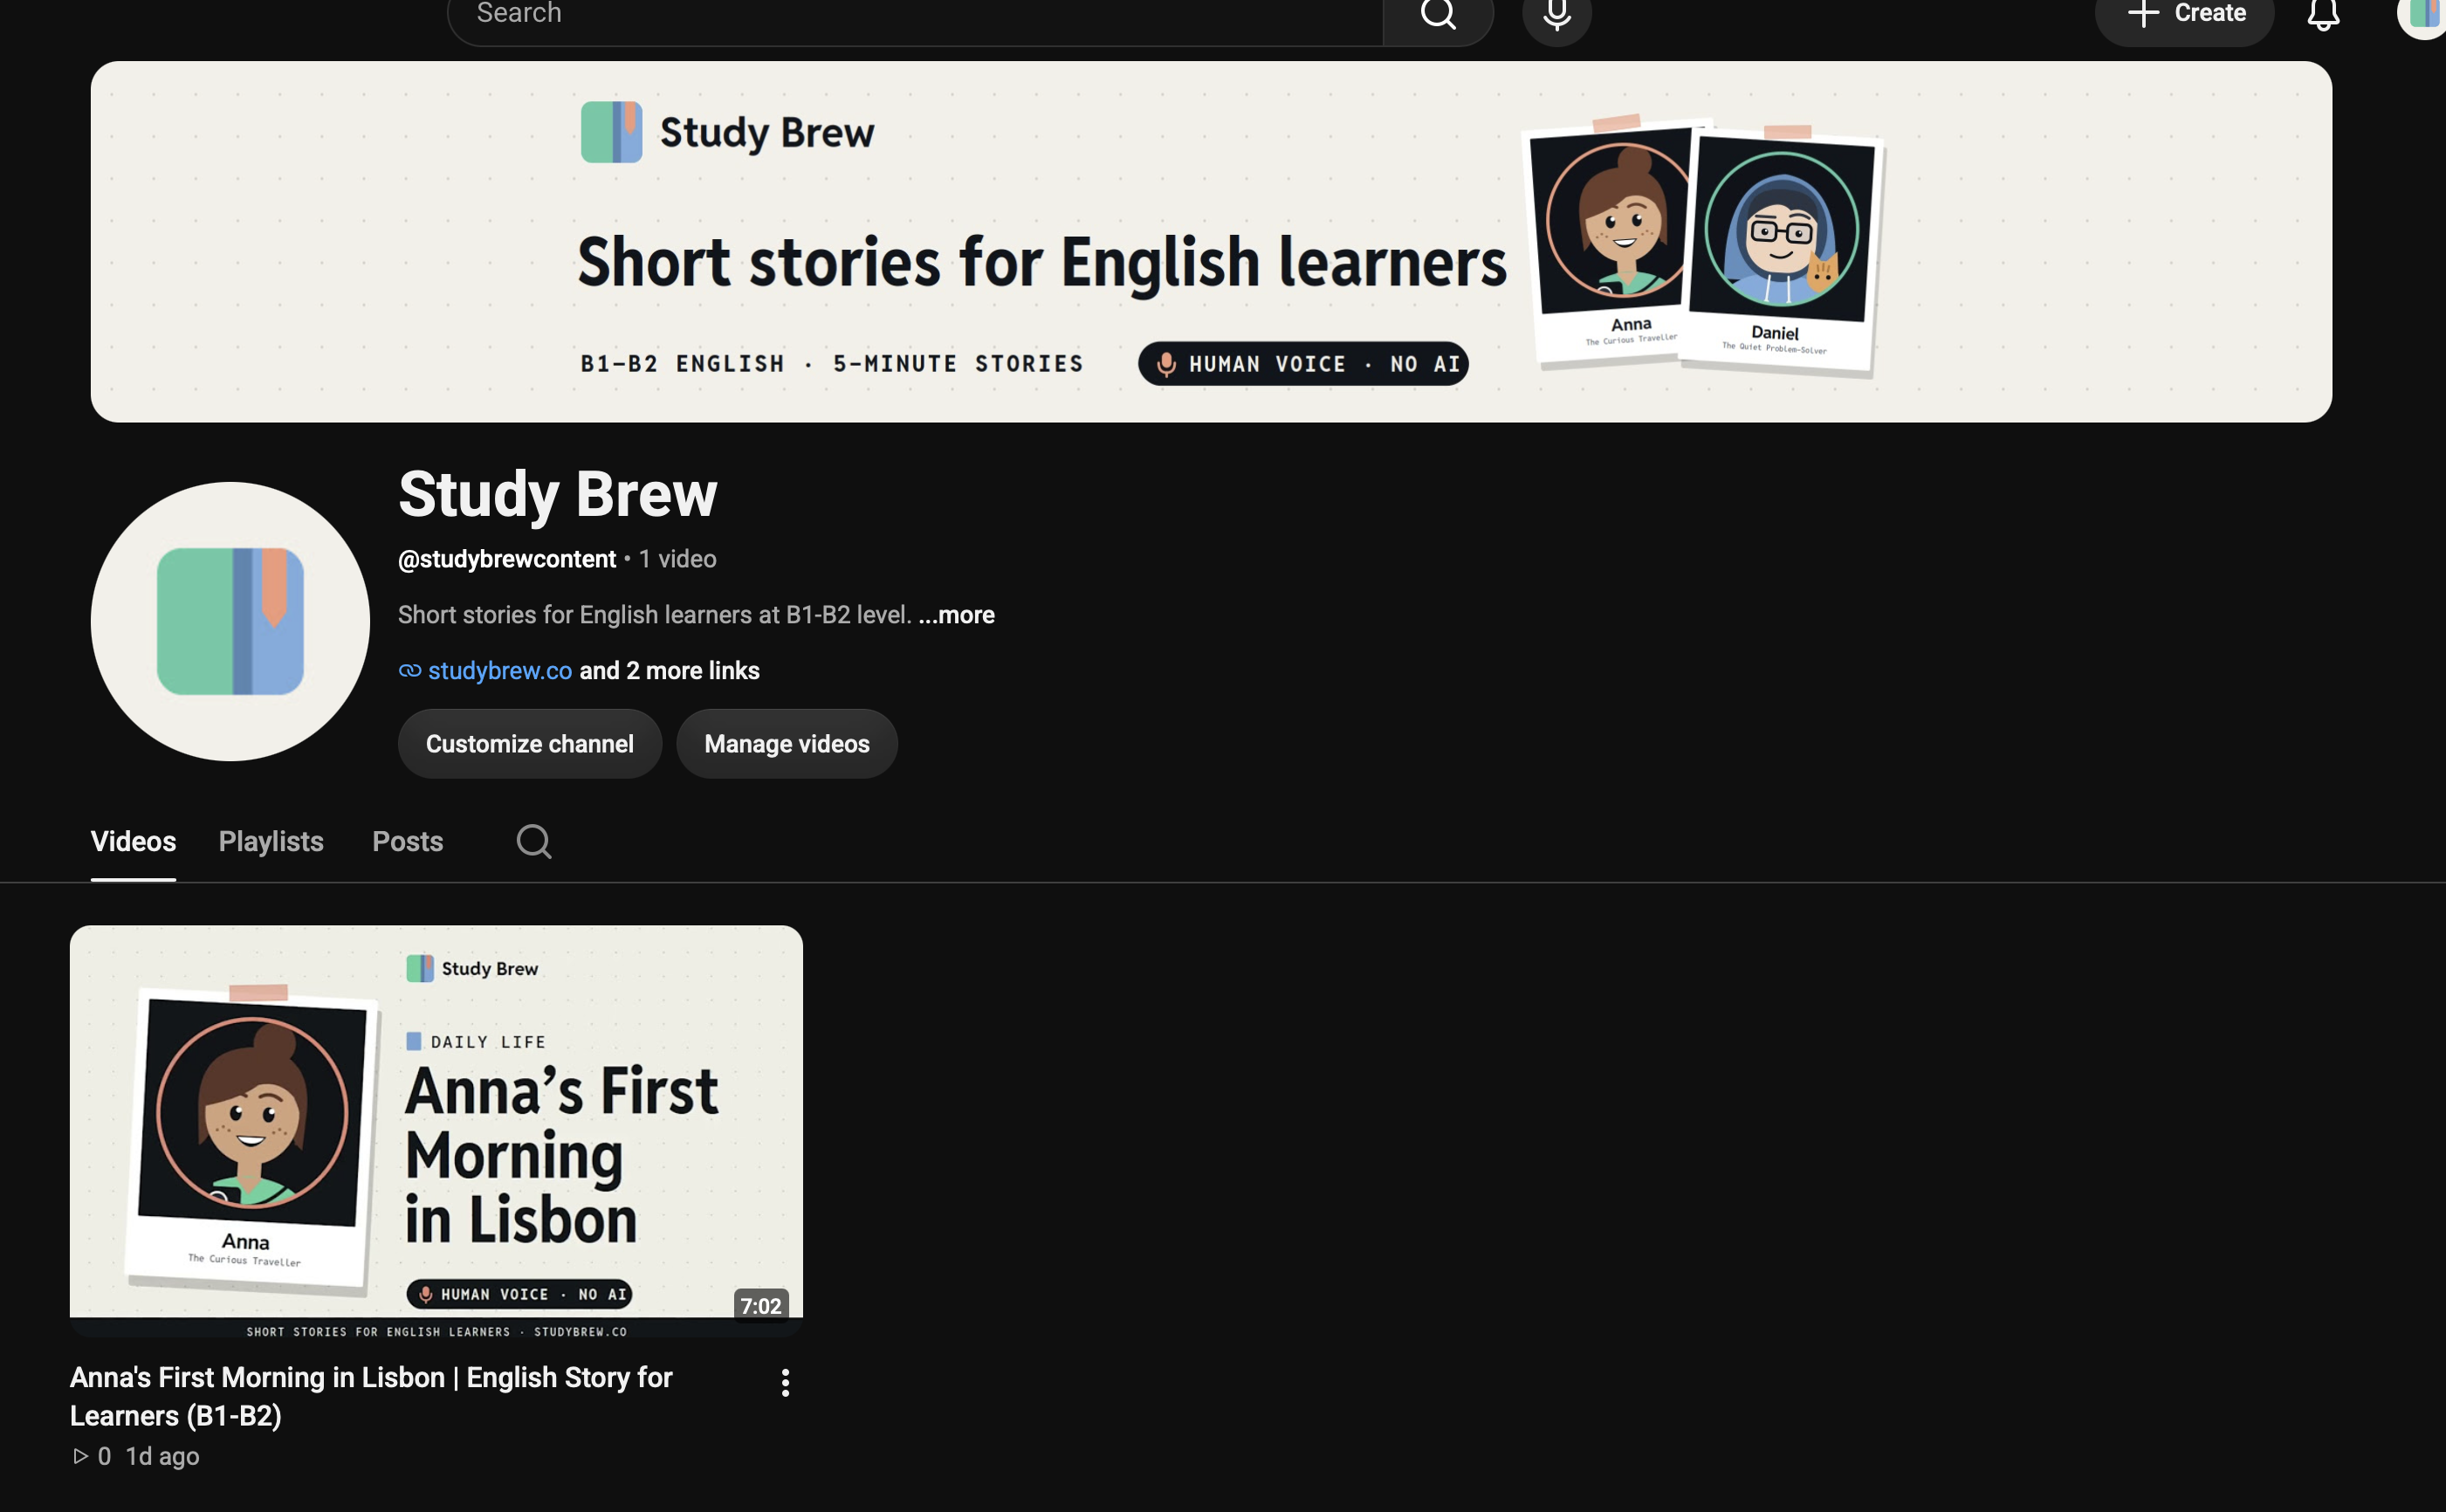Switch to the Posts tab
The height and width of the screenshot is (1512, 2446).
click(407, 842)
